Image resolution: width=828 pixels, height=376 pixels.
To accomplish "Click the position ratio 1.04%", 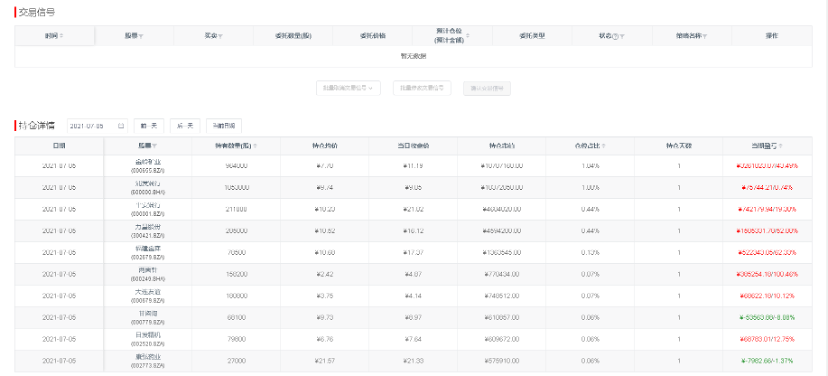I will point(590,165).
